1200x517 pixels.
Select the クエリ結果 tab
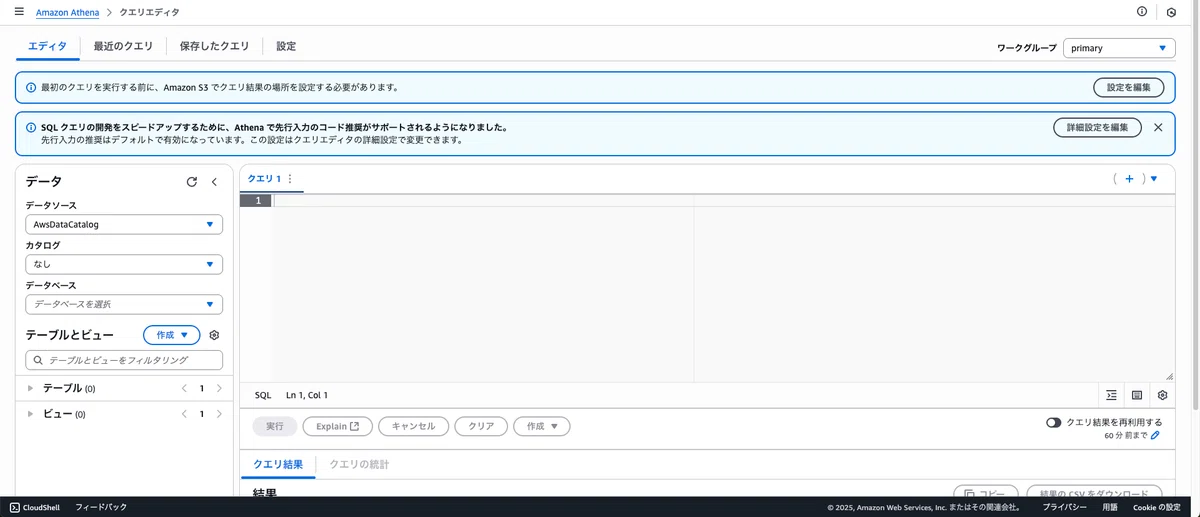point(278,465)
